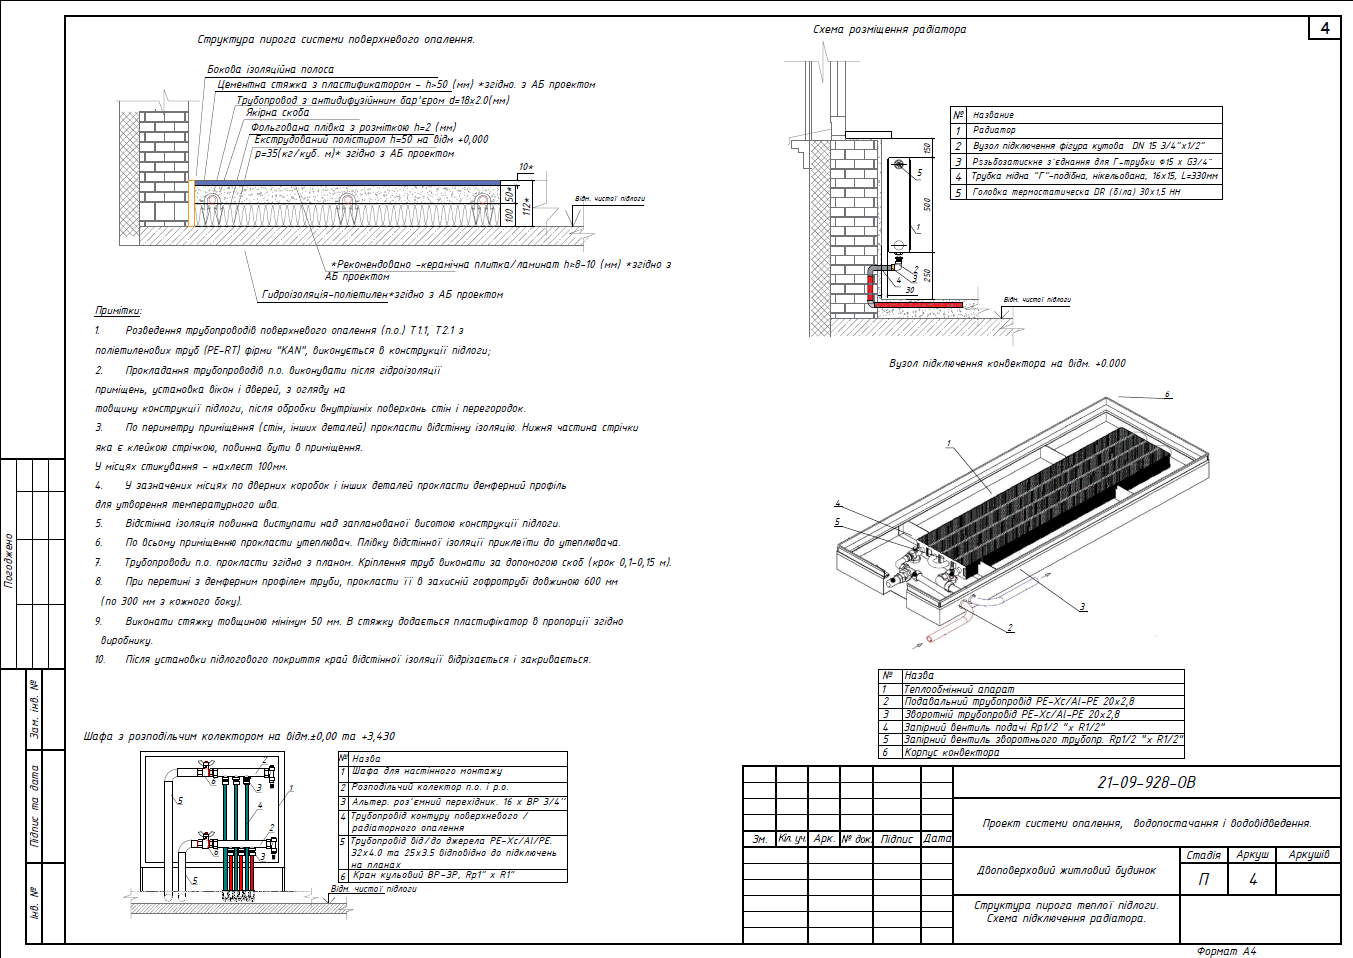Click the 'Стадія' header cell

1203,855
